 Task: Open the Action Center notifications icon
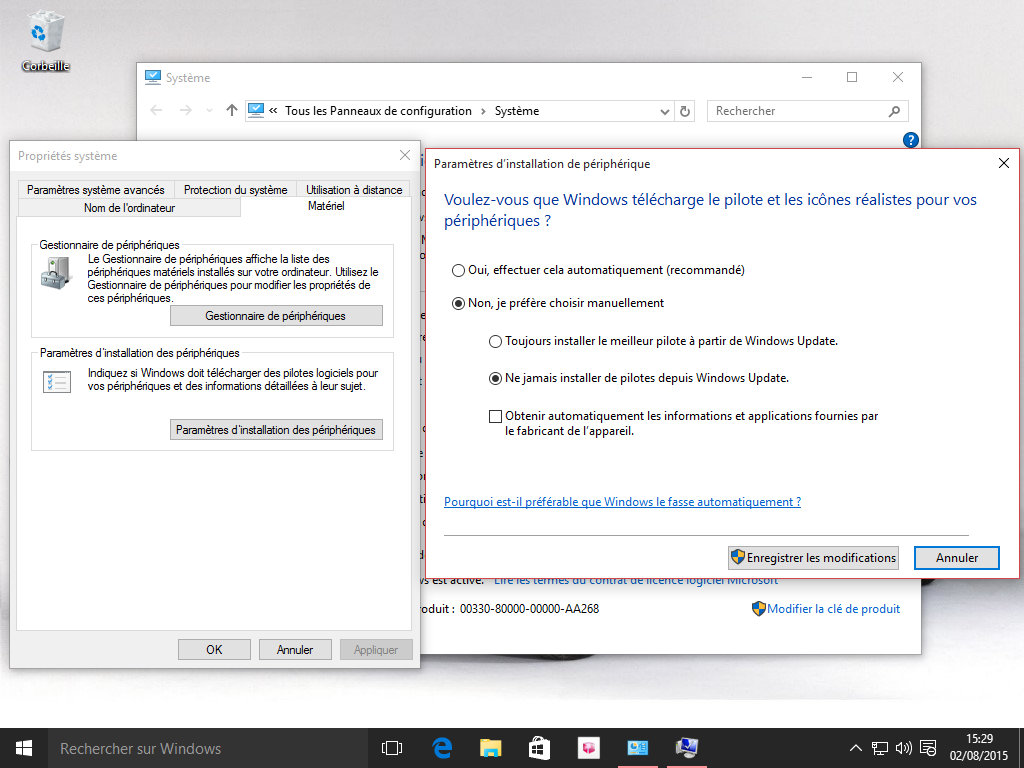tap(928, 748)
